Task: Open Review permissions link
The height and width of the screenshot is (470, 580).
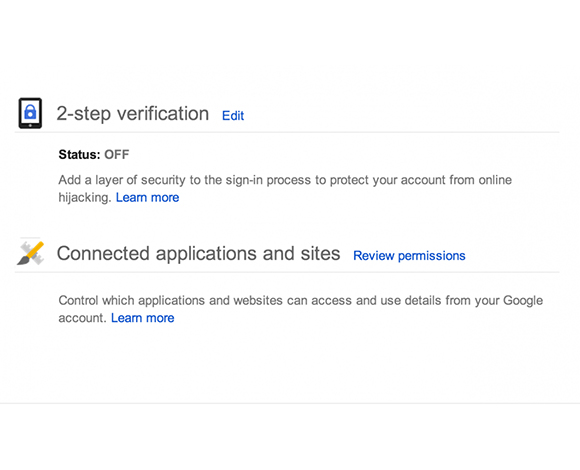Action: (409, 256)
